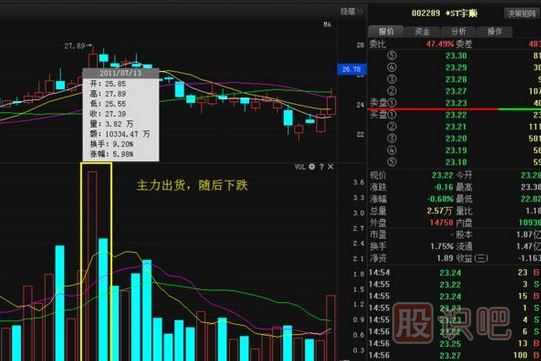Viewport: 541px width, 361px height.
Task: Click the 换手 value 1.75%
Action: coord(442,246)
